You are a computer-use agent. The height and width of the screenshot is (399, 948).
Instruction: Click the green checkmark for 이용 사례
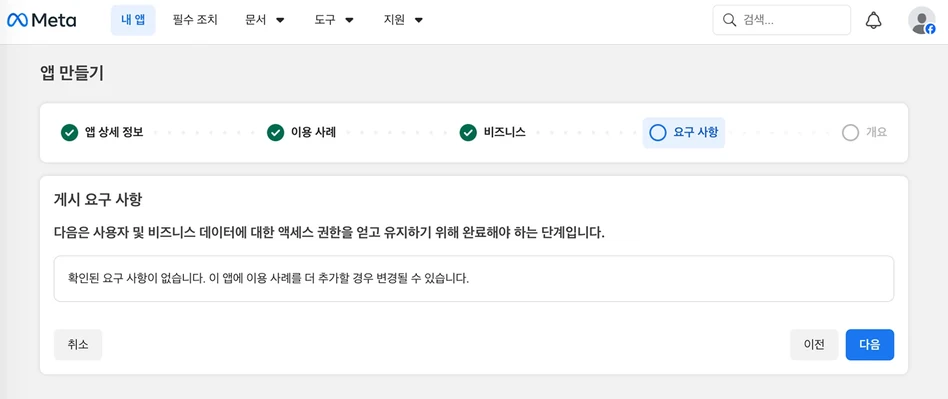pos(276,132)
